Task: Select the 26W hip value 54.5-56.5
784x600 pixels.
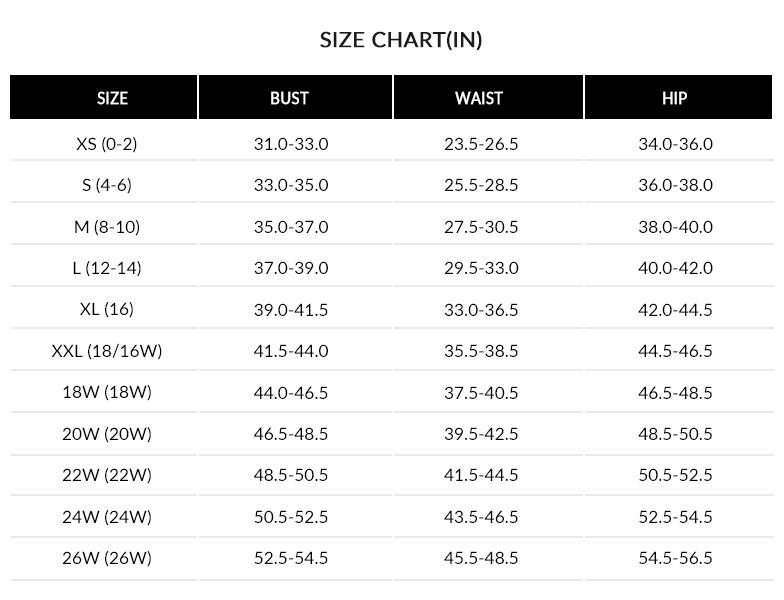Action: pyautogui.click(x=676, y=558)
